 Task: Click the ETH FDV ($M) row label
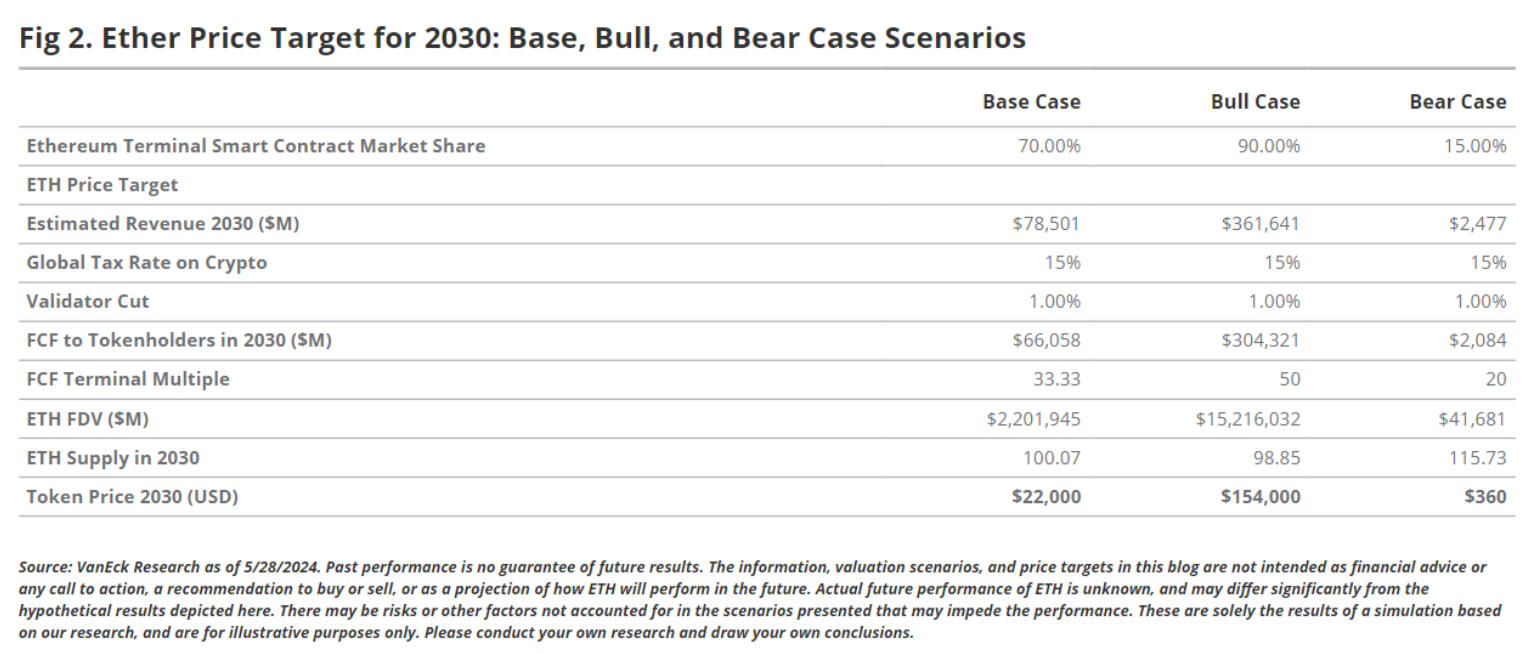[x=88, y=419]
